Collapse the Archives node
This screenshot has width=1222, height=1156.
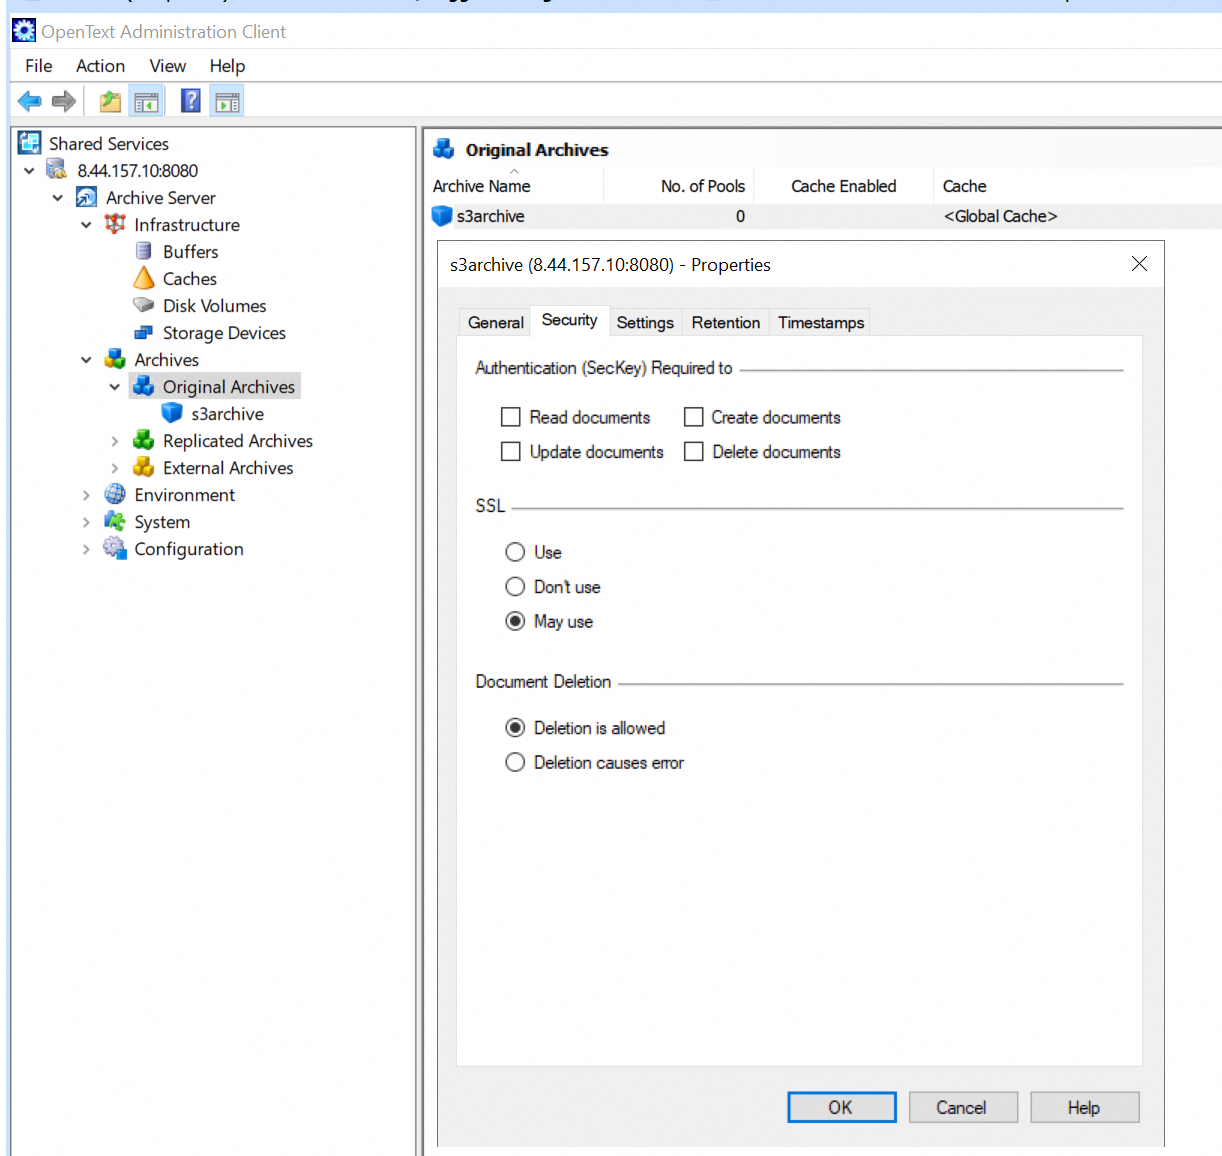[86, 360]
